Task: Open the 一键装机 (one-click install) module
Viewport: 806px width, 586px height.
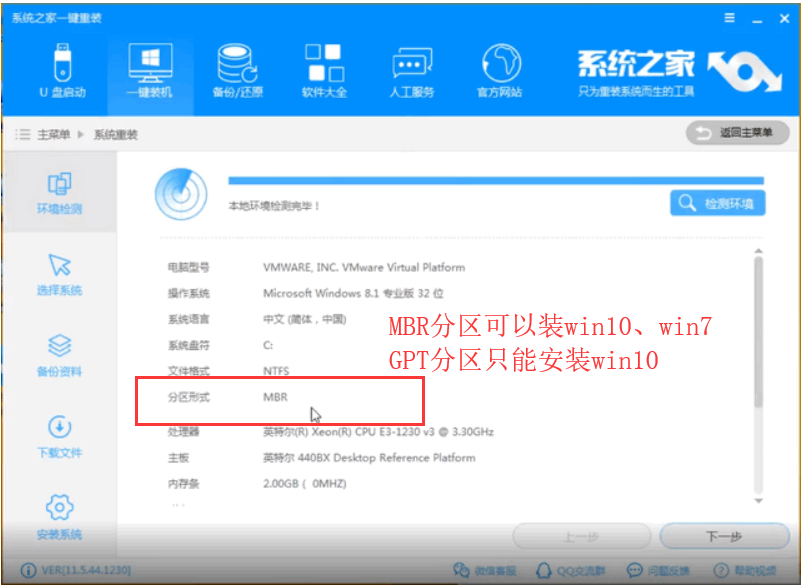Action: point(148,69)
